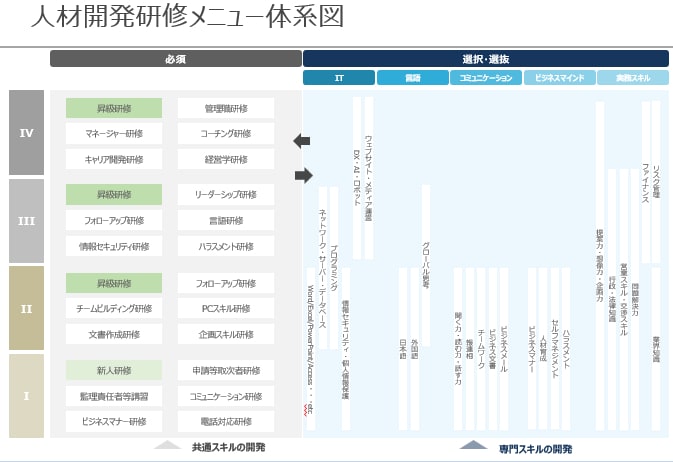673x462 pixels.
Task: Click the vertical 提案力・想像力・企画力 bar
Action: pos(600,266)
